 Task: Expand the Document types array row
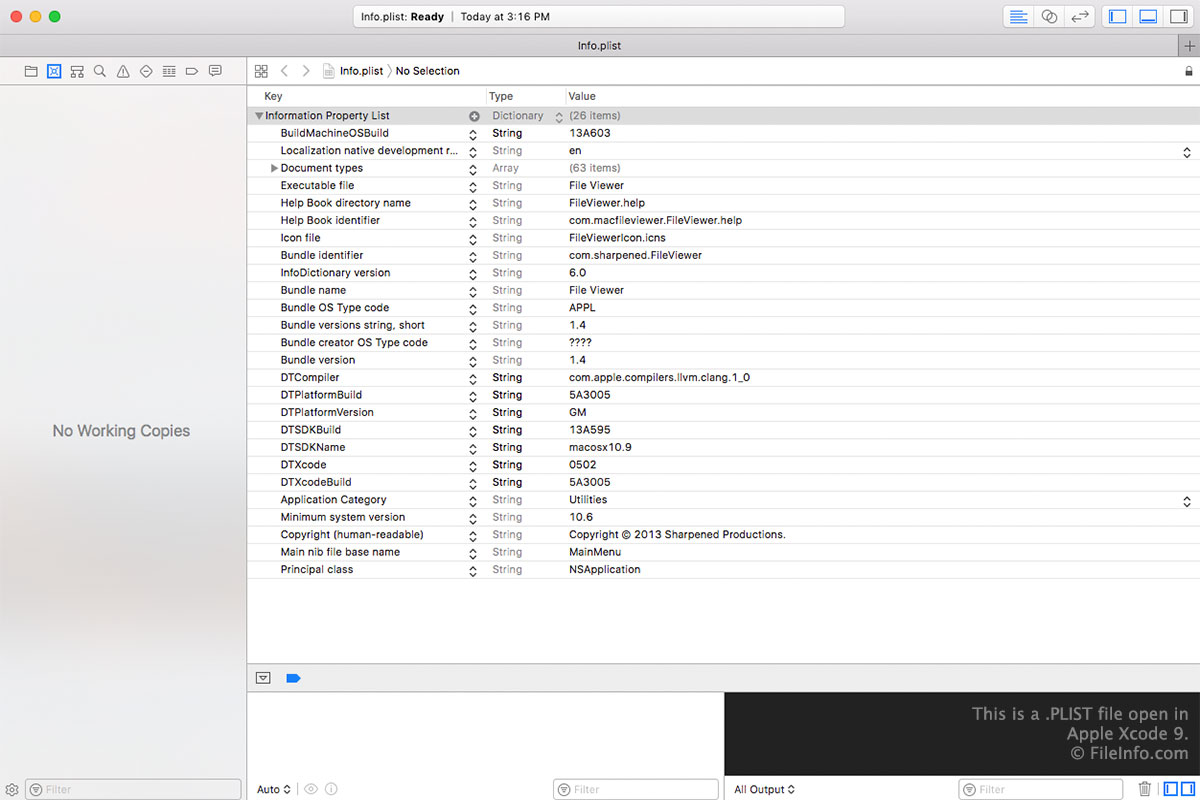[275, 168]
